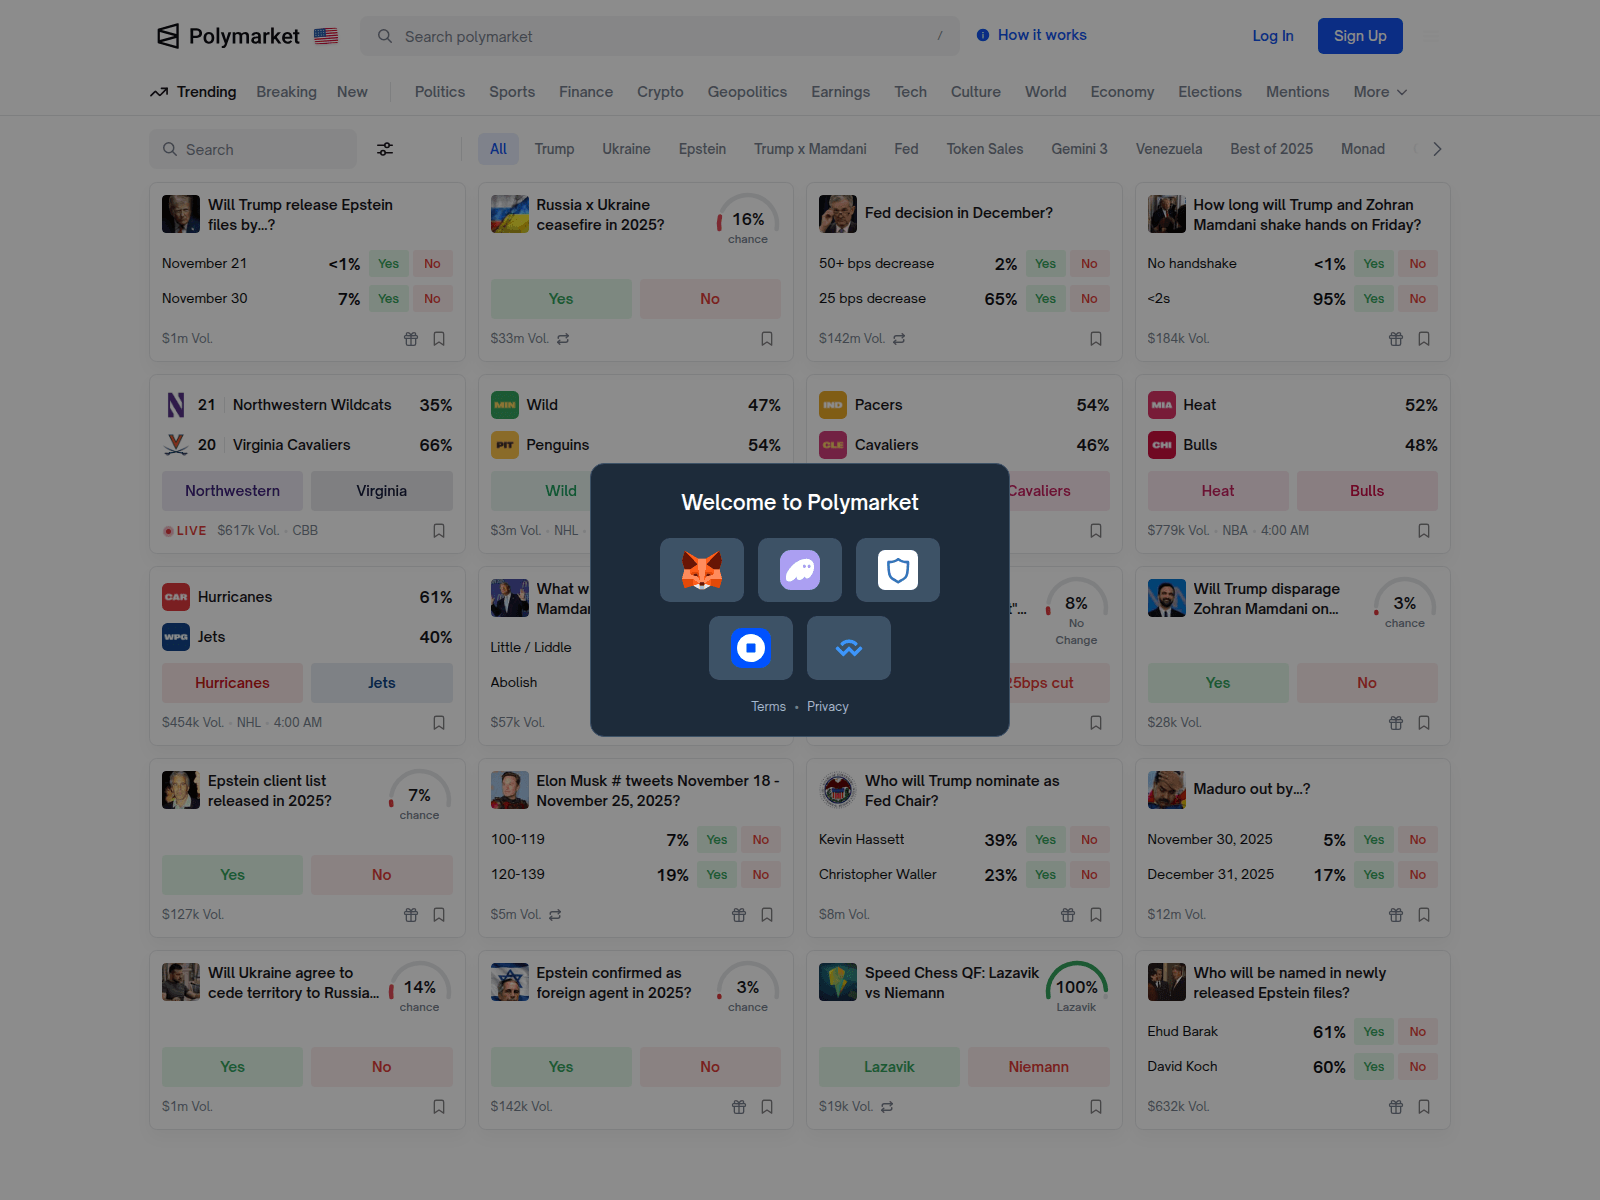The width and height of the screenshot is (1600, 1200).
Task: Bookmark Hurricanes vs Jets game
Action: click(439, 723)
